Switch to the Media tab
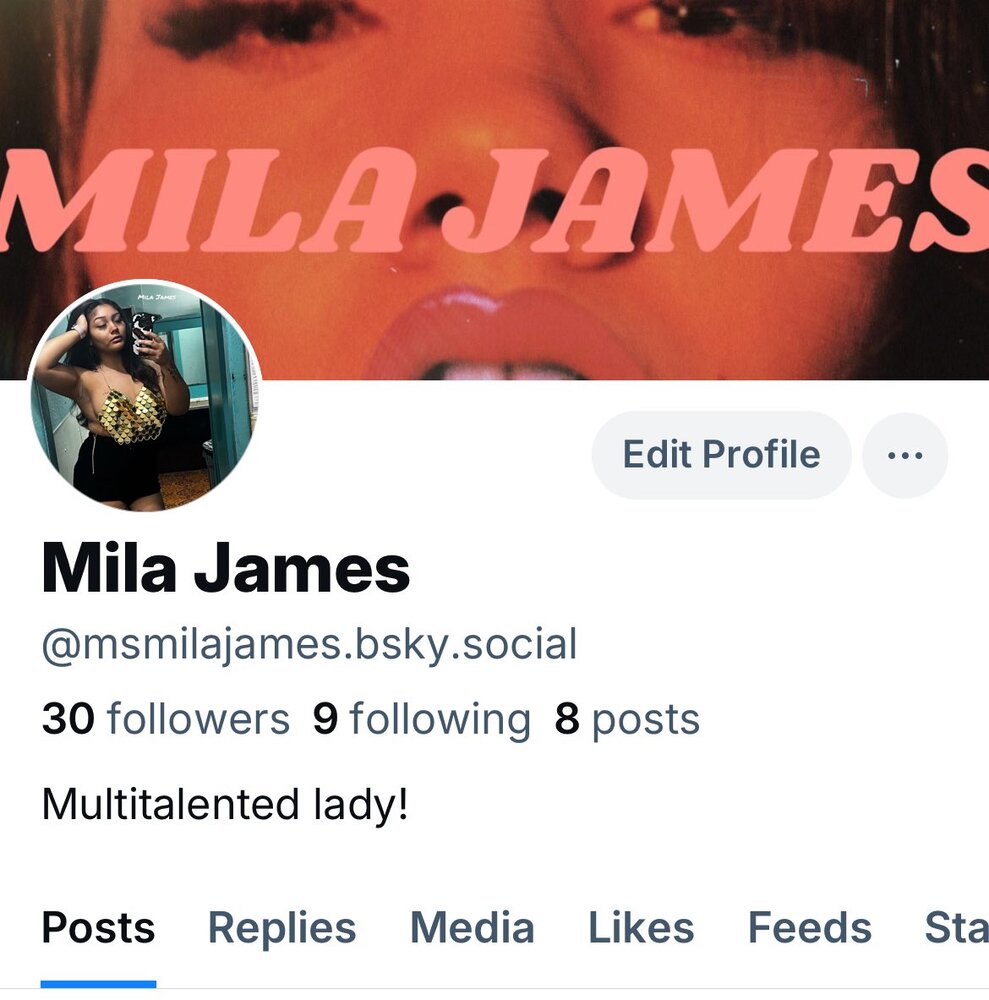 pos(472,928)
